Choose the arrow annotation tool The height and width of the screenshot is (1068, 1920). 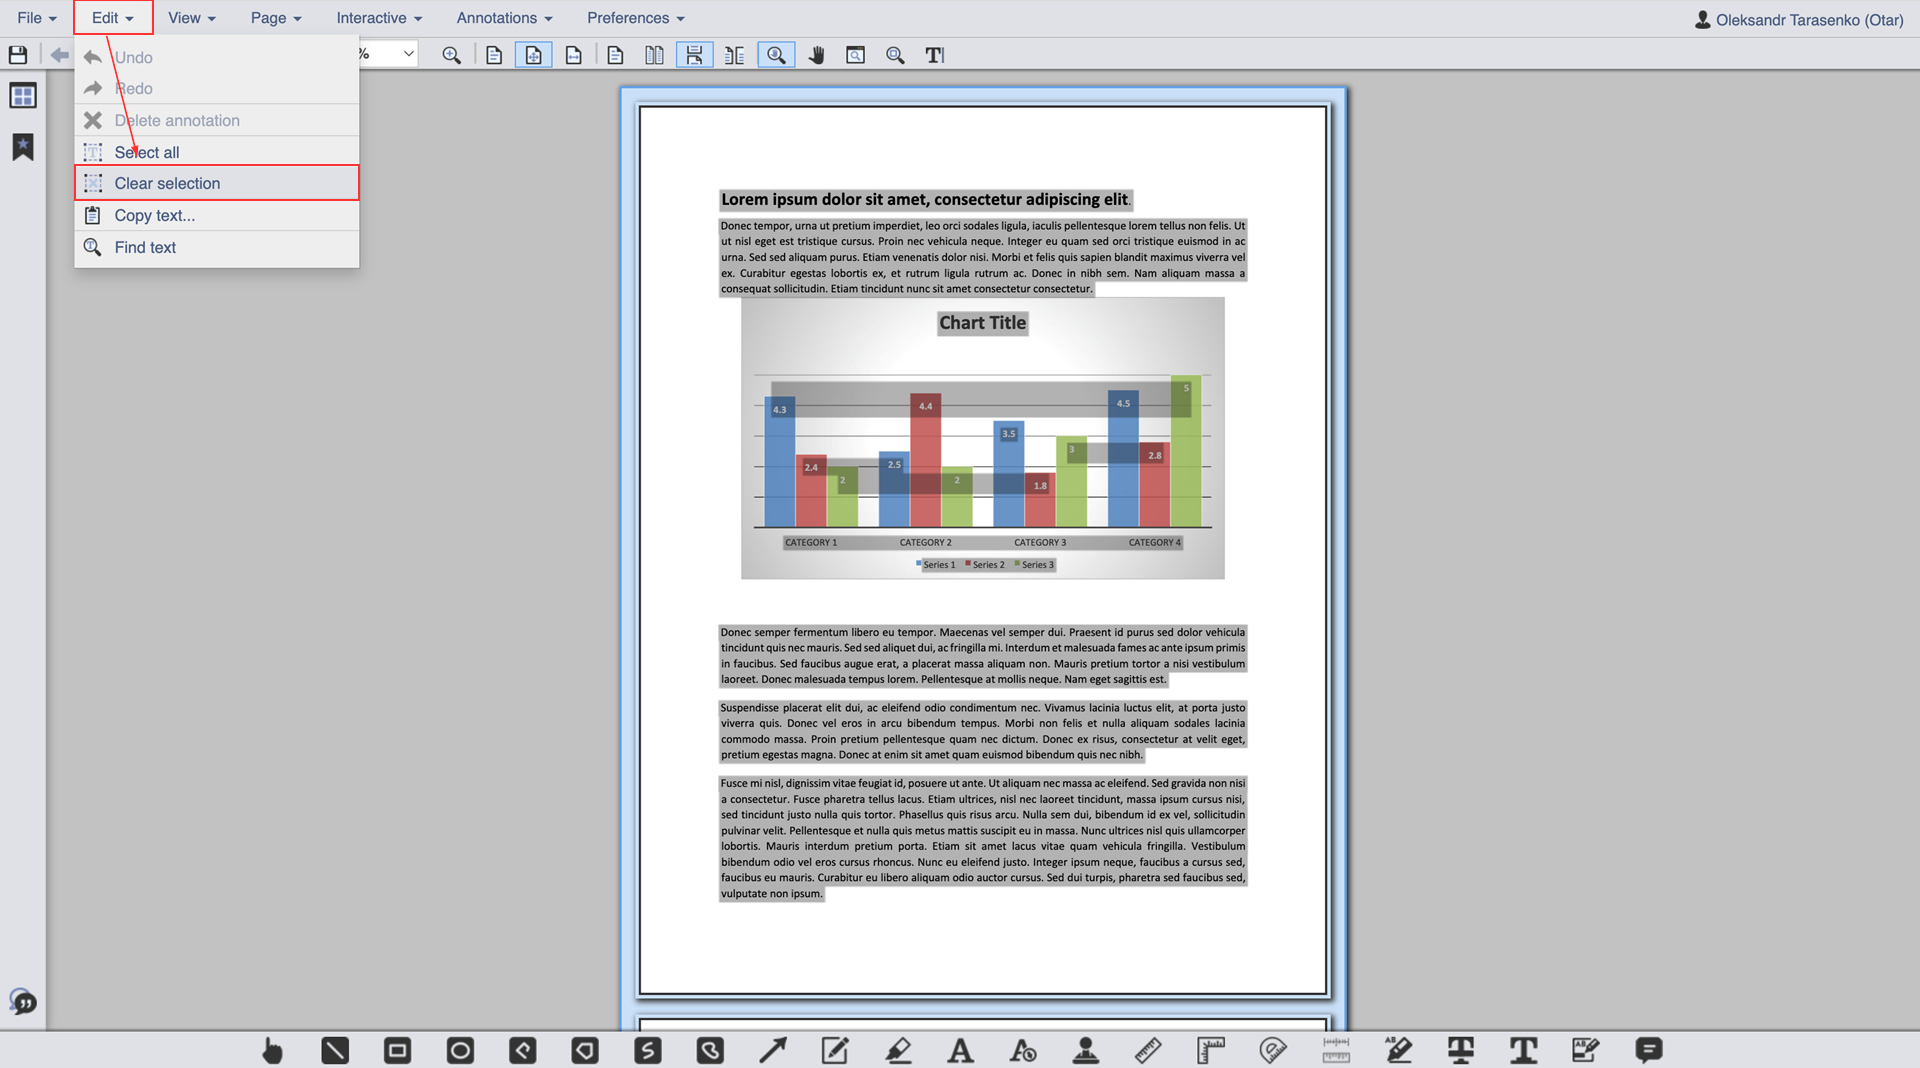click(x=772, y=1050)
